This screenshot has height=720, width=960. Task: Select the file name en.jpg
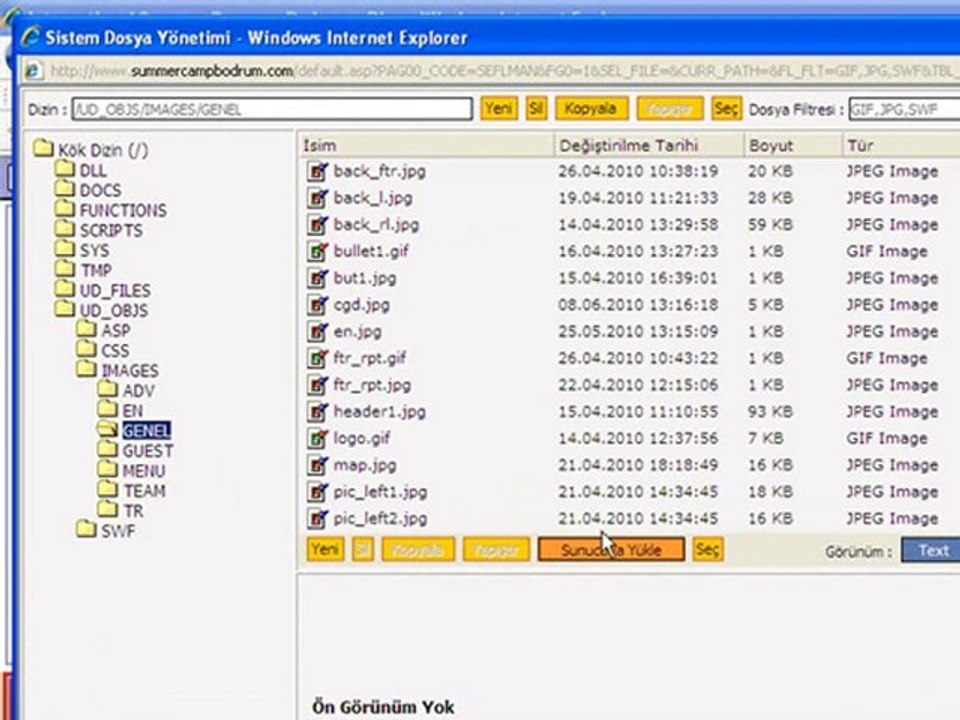358,332
